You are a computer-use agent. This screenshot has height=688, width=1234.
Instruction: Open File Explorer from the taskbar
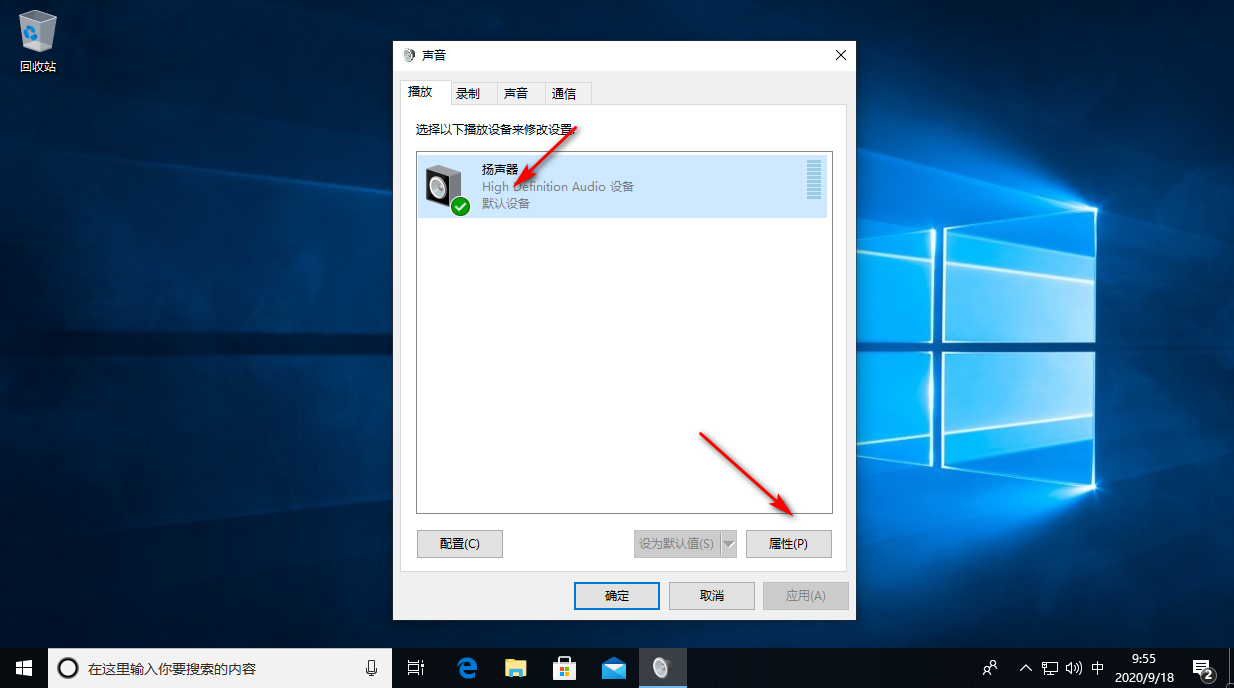point(516,668)
